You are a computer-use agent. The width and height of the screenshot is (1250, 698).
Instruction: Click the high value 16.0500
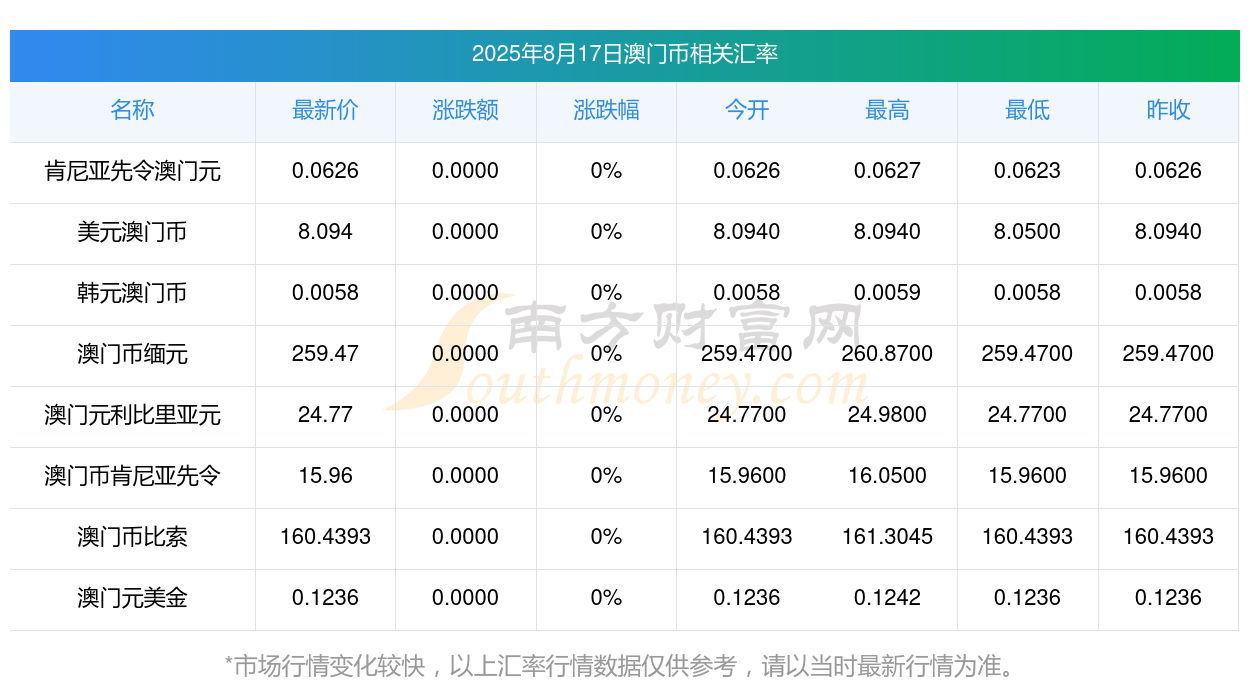[887, 476]
